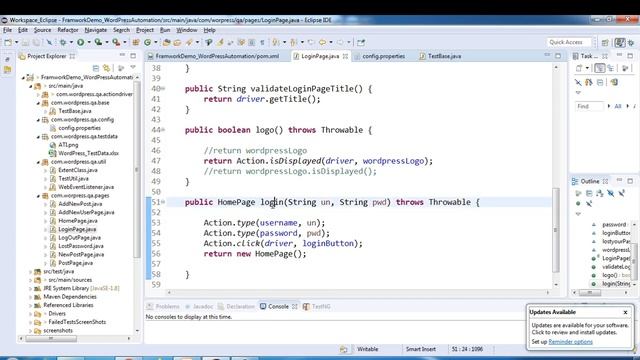The image size is (640, 360).
Task: Open the Window menu
Action: coord(187,30)
